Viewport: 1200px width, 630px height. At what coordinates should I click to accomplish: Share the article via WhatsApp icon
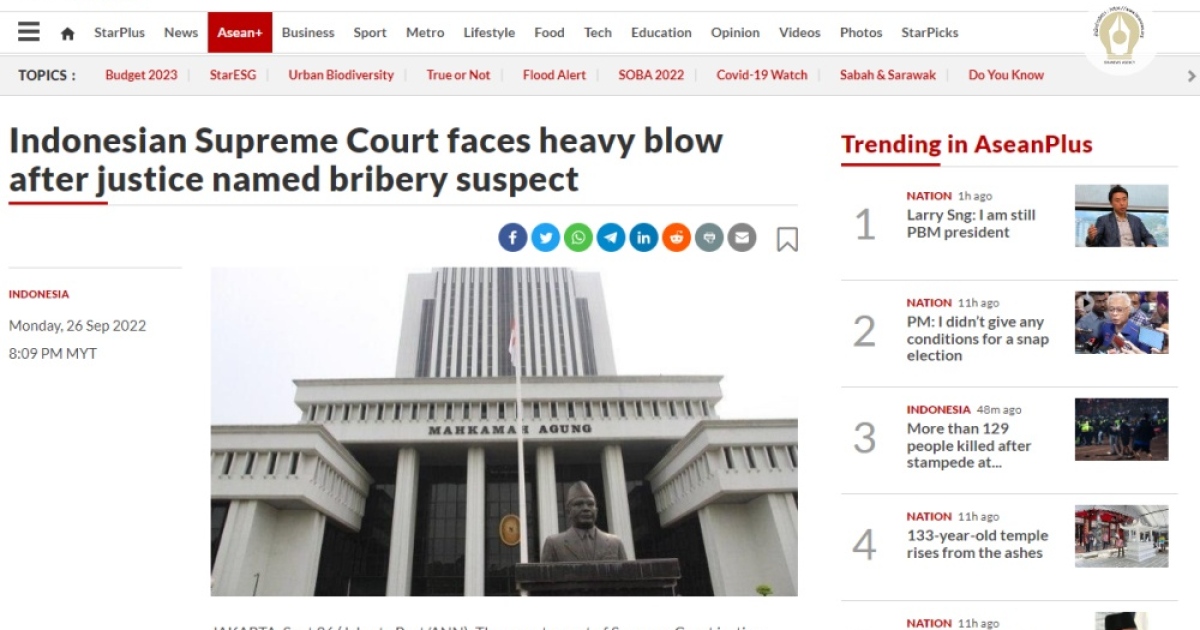point(579,237)
